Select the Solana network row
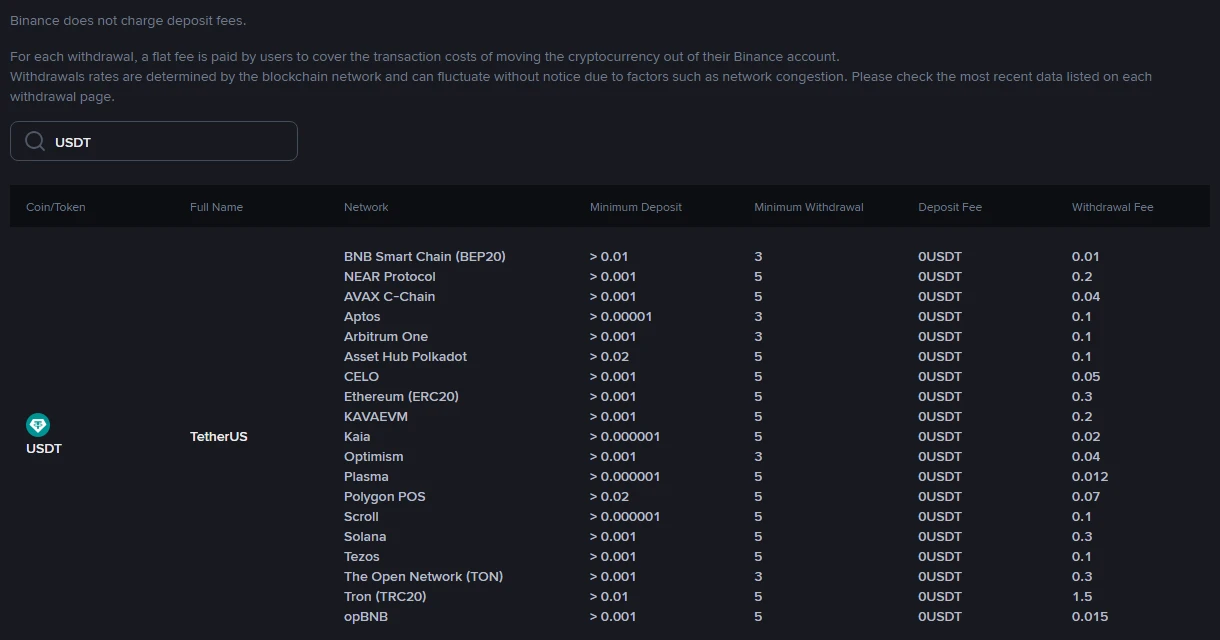The height and width of the screenshot is (640, 1220). (365, 536)
